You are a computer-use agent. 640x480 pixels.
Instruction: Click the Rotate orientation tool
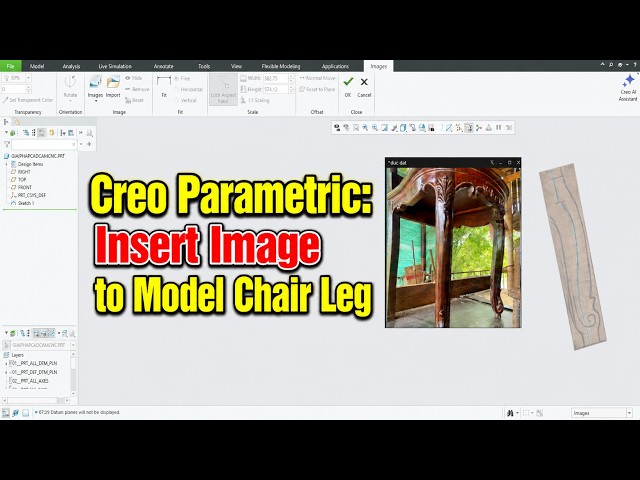[x=70, y=84]
